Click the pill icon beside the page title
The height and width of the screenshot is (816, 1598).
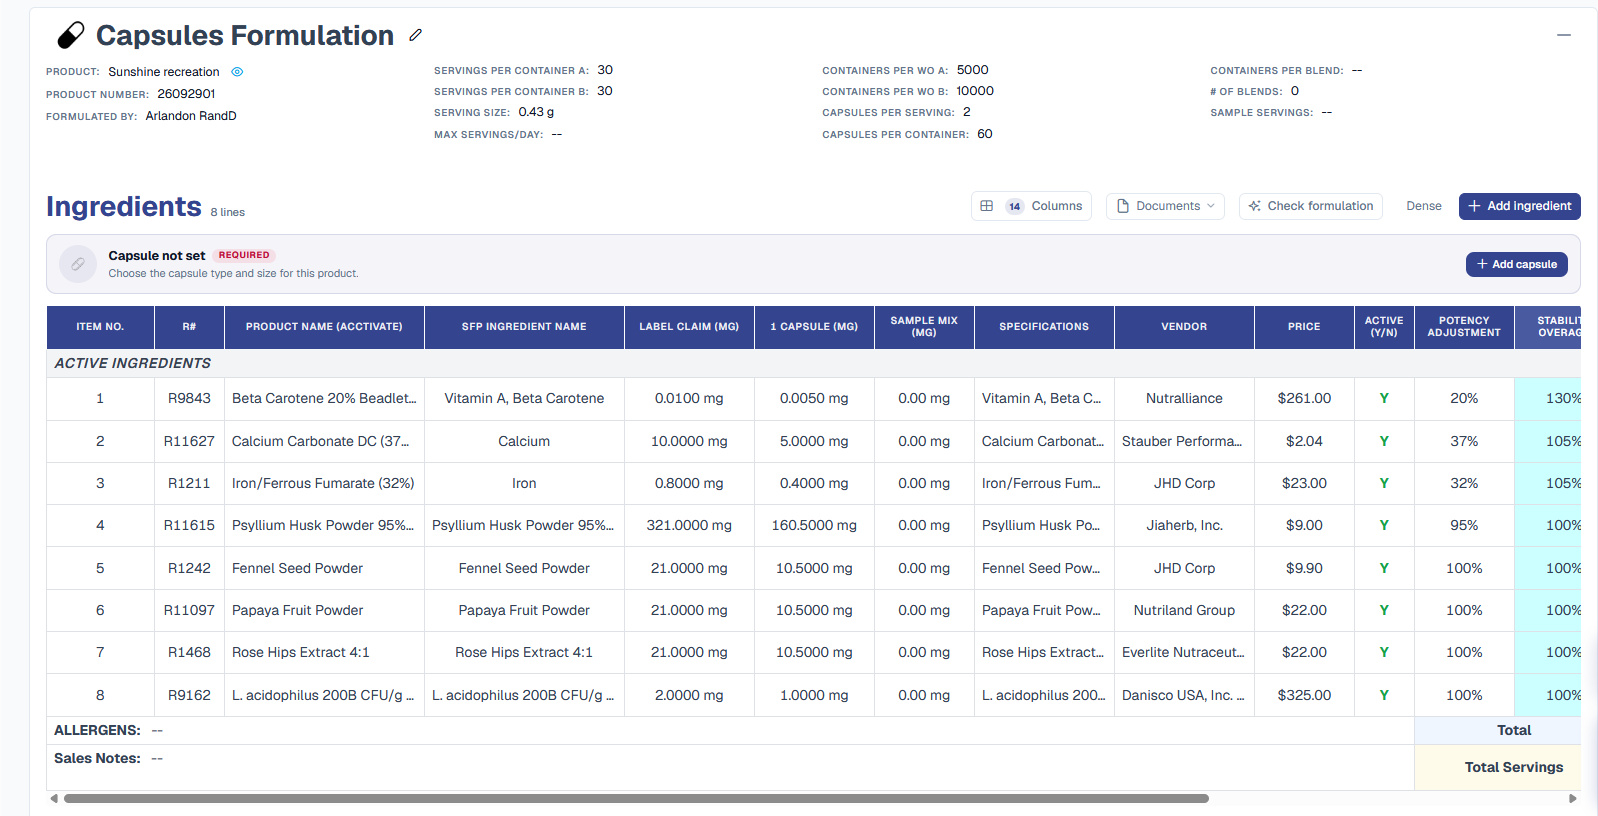click(x=71, y=36)
